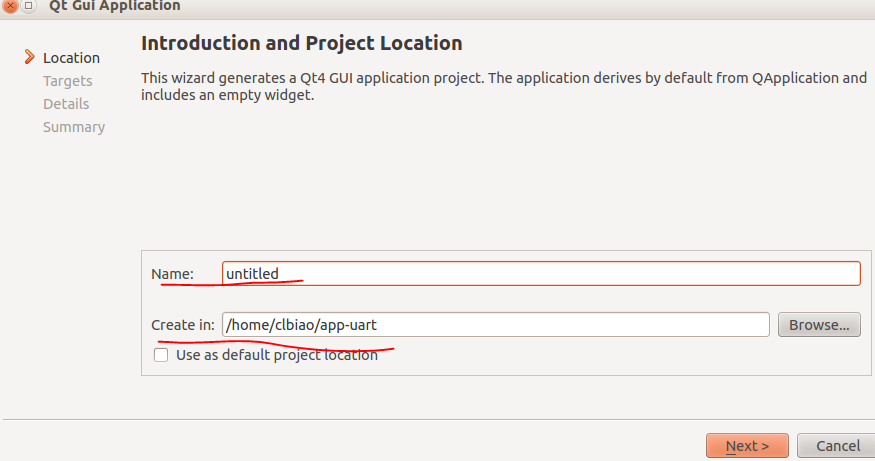
Task: Place cursor after 'untitled' in Name field
Action: click(x=280, y=273)
